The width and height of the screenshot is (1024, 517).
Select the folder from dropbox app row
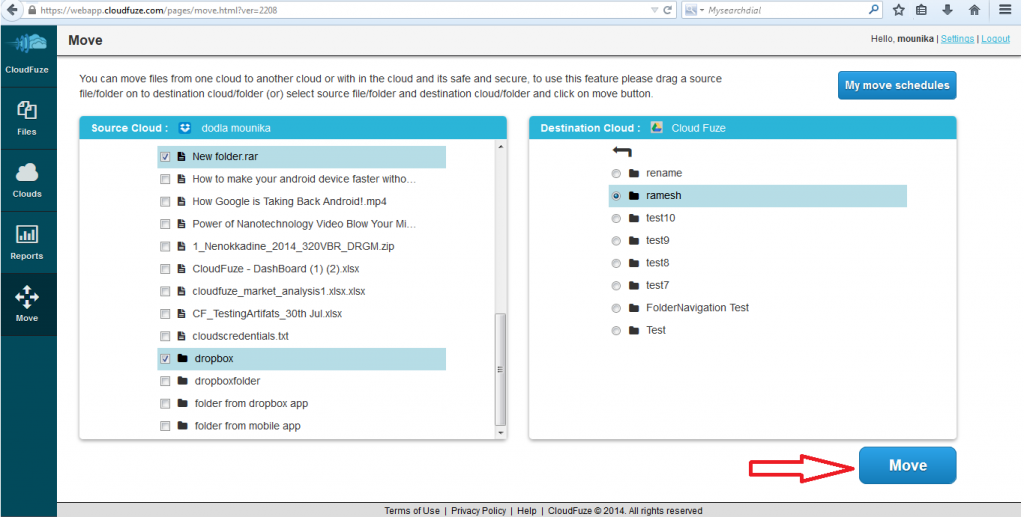[x=302, y=403]
